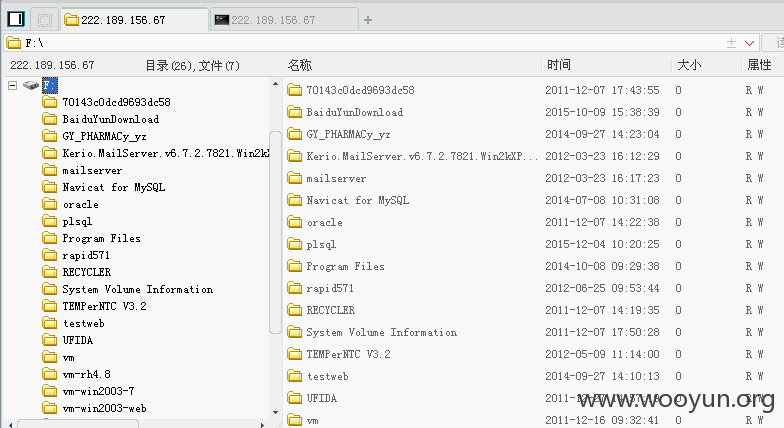
Task: Select Navicat for MySQL name in file list
Action: click(358, 200)
